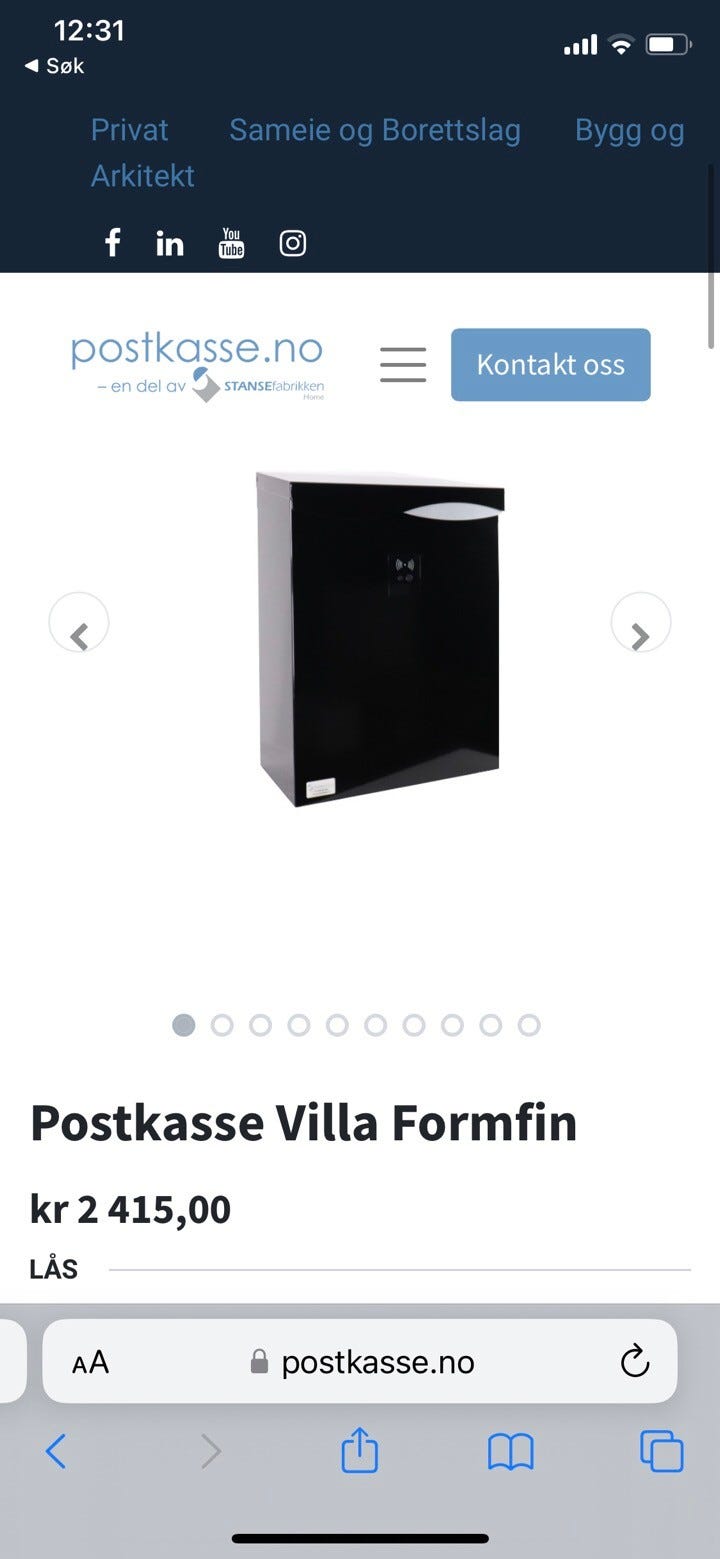The width and height of the screenshot is (720, 1559).
Task: Select the second carousel dot
Action: (222, 1025)
